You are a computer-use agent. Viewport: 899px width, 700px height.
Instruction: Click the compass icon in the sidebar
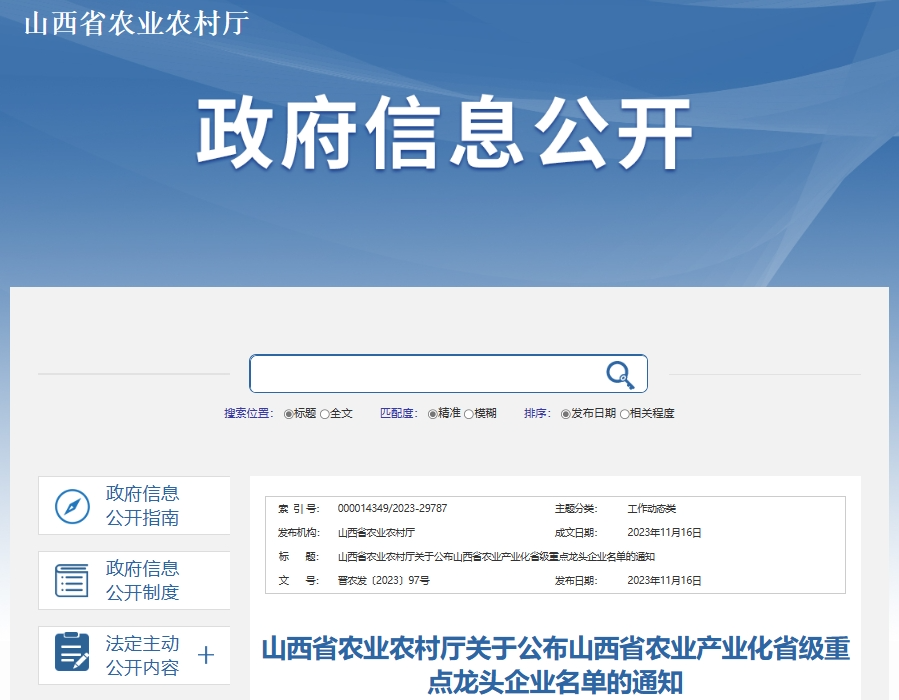pyautogui.click(x=72, y=506)
